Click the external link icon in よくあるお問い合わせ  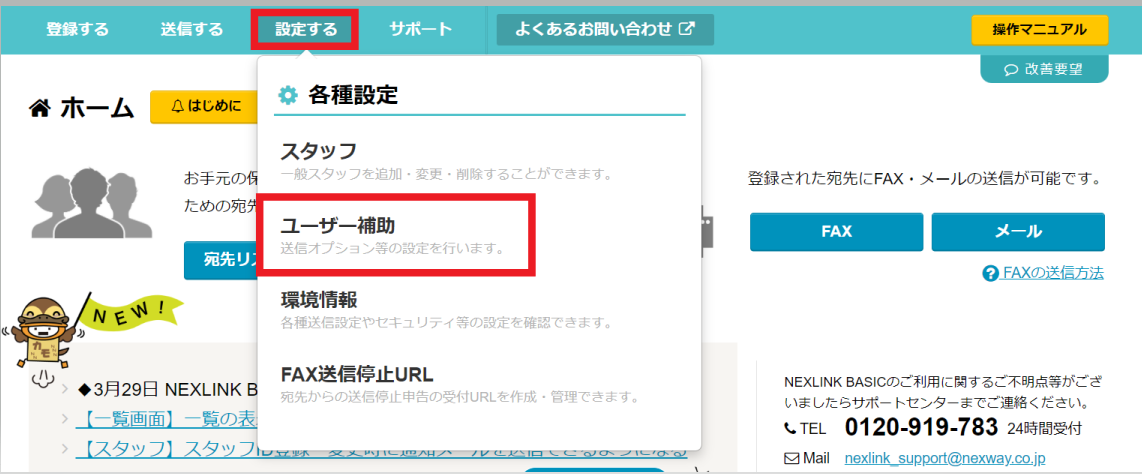click(x=687, y=30)
